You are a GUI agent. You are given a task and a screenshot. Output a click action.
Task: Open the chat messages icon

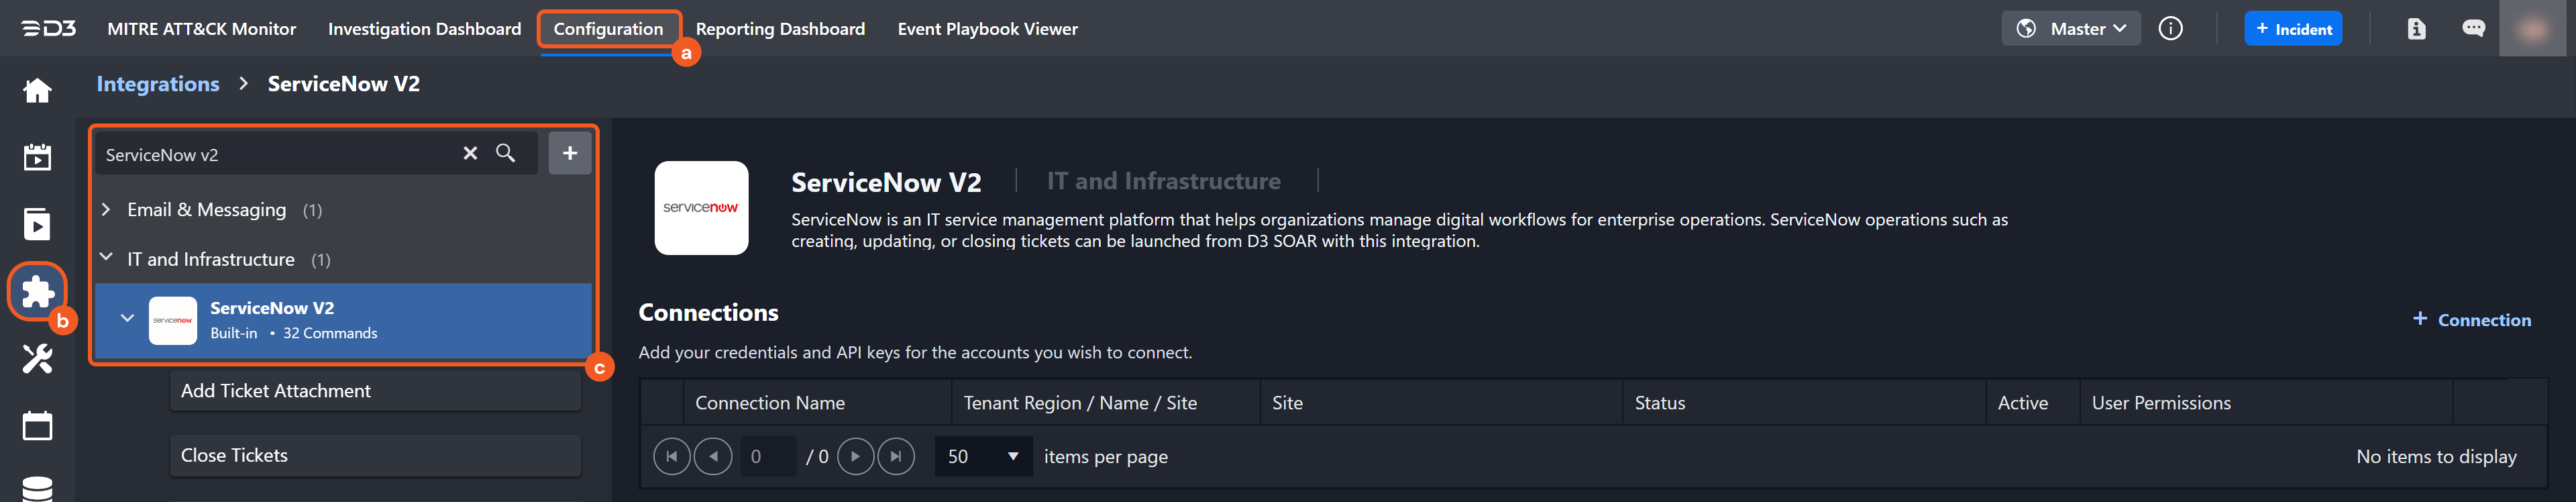pos(2473,29)
